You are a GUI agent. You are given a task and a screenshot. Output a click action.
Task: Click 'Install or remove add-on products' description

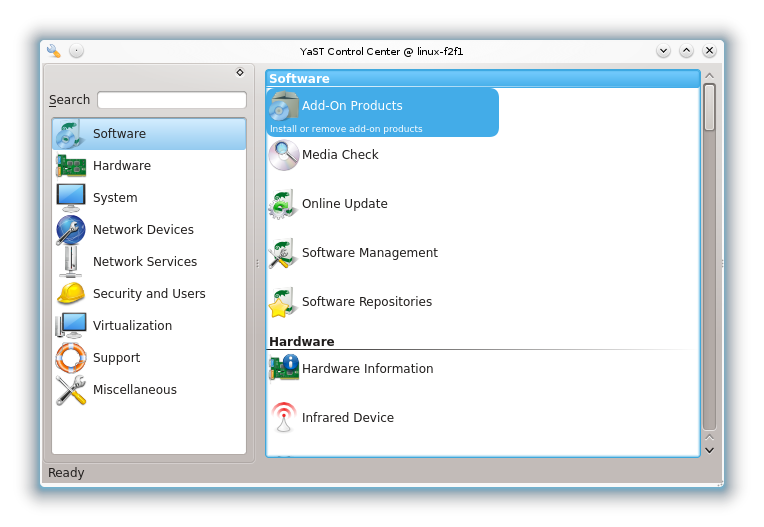coord(346,129)
